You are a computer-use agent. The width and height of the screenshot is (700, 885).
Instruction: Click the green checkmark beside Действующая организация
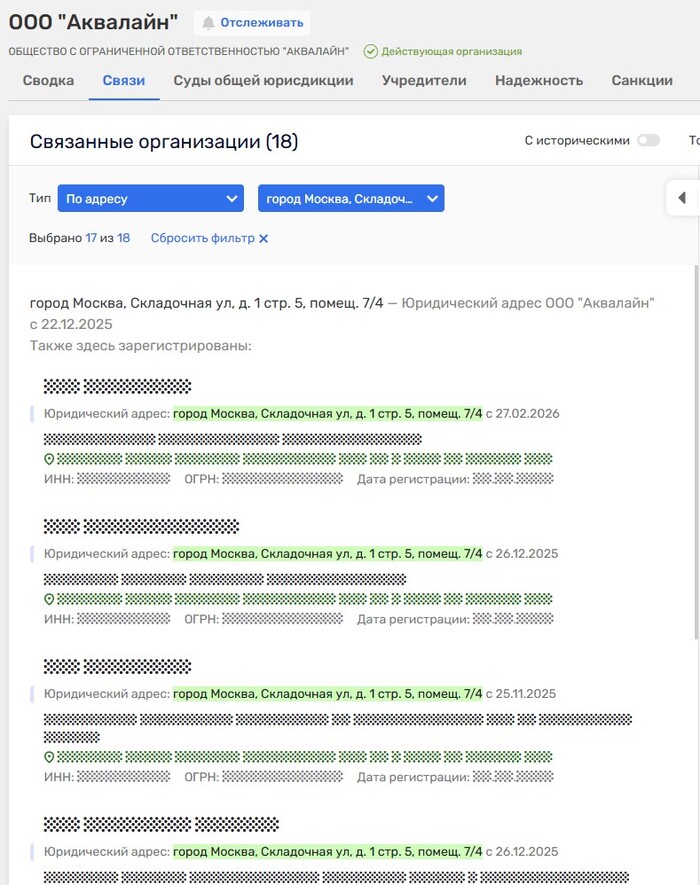[x=370, y=51]
